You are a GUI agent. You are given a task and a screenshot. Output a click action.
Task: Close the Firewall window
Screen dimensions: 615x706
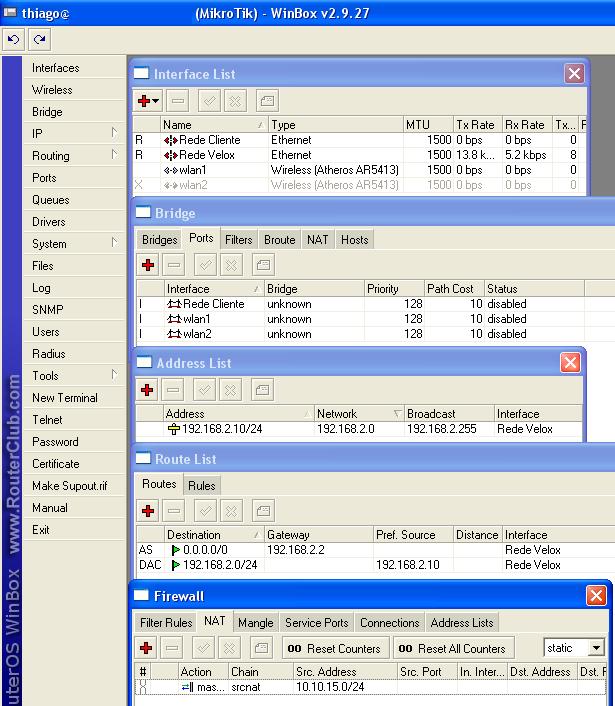point(596,596)
